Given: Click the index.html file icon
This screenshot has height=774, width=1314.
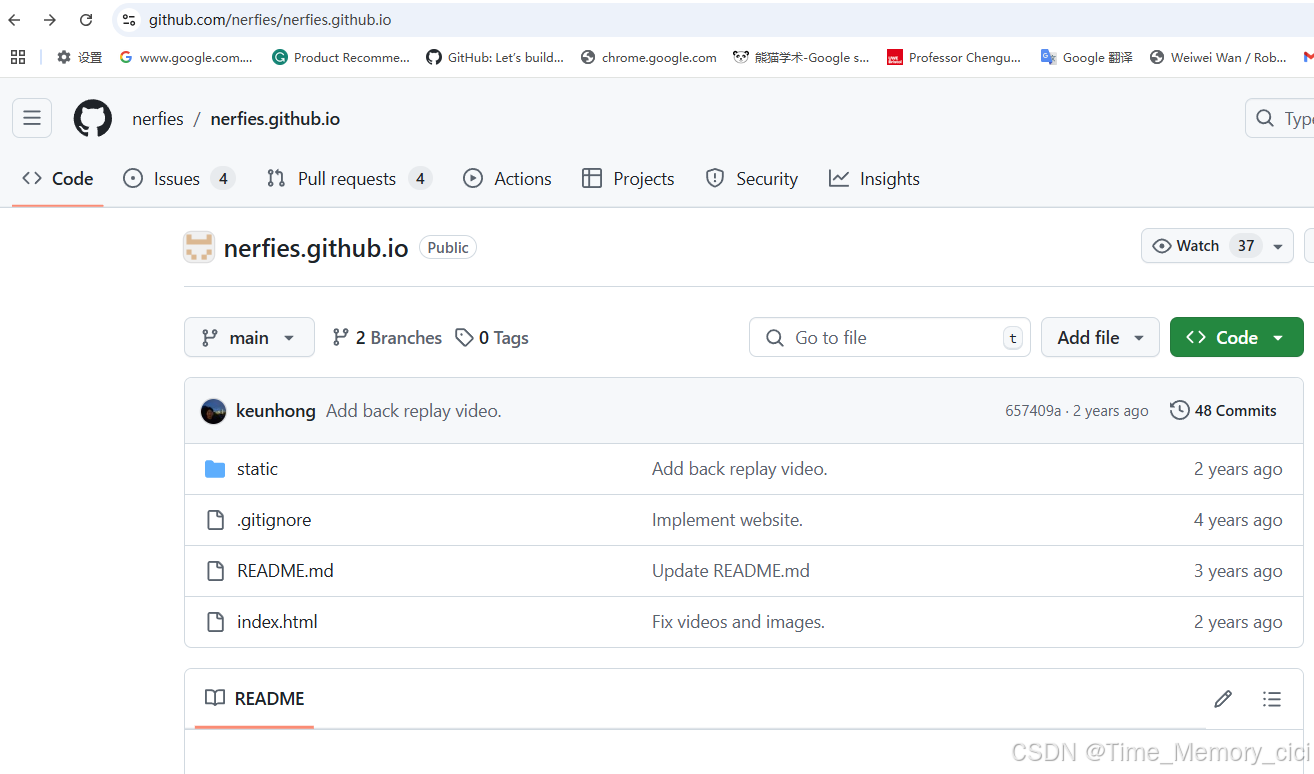Looking at the screenshot, I should (x=215, y=622).
